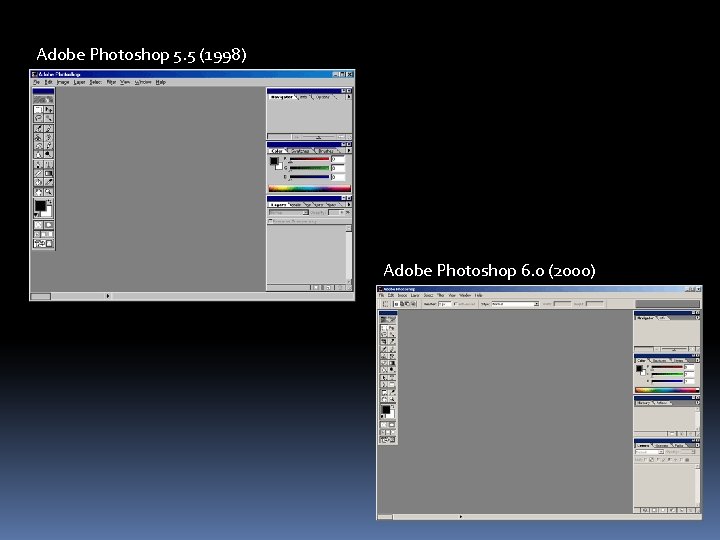Choose the Move tool in Photoshop 6.0 toolbox
The height and width of the screenshot is (540, 720).
[x=392, y=328]
